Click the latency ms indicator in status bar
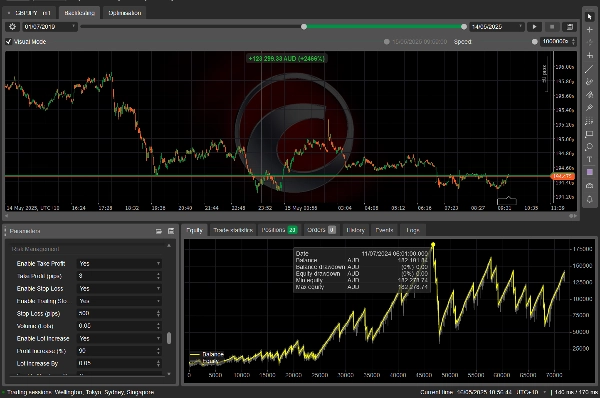 tap(576, 392)
